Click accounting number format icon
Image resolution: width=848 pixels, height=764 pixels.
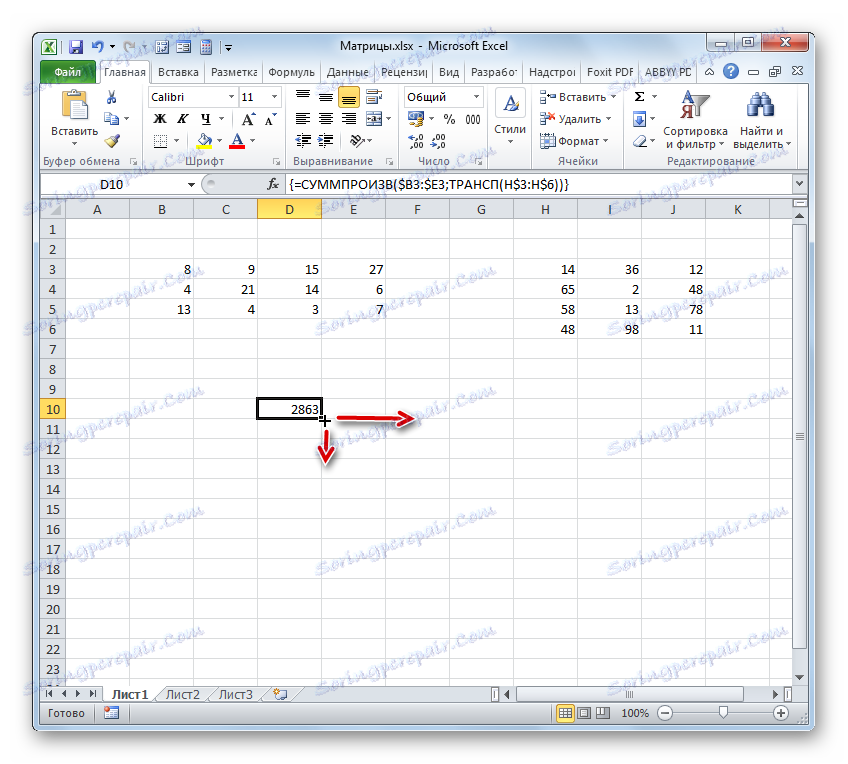click(x=416, y=119)
